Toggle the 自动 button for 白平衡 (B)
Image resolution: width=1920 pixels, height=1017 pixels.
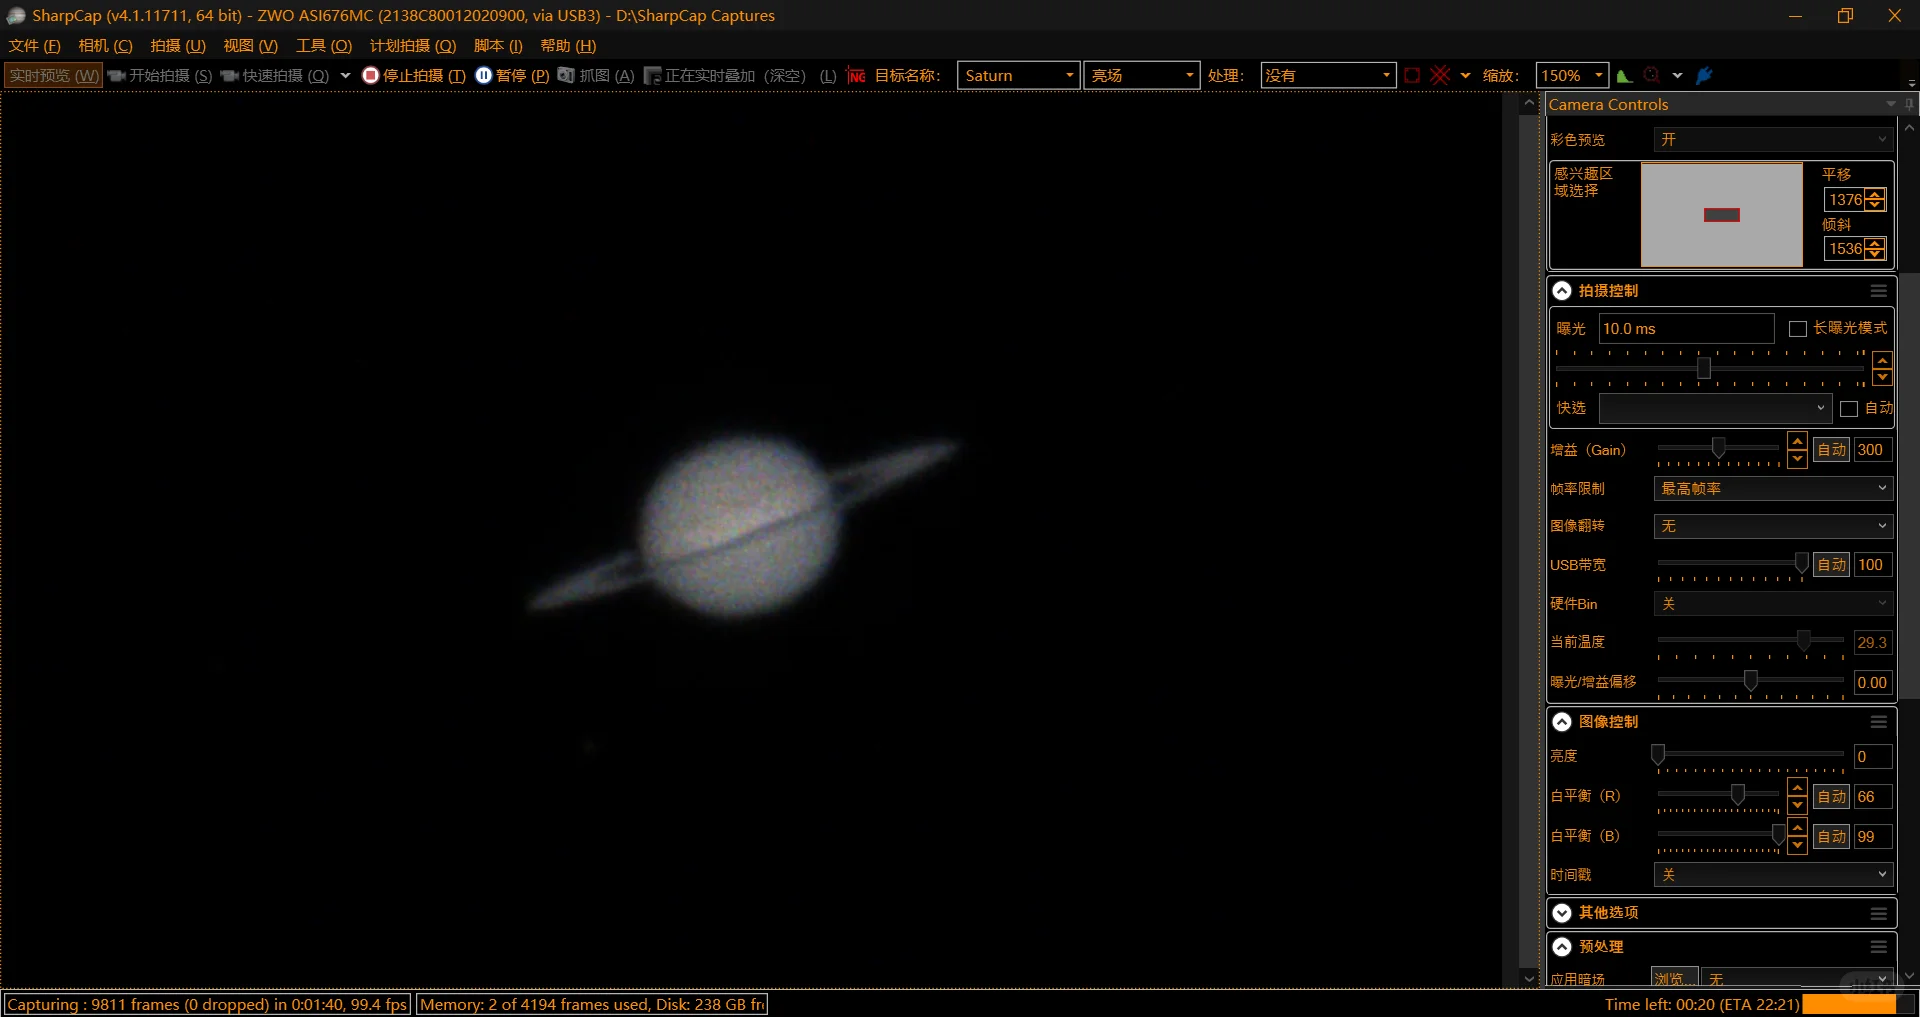tap(1832, 837)
